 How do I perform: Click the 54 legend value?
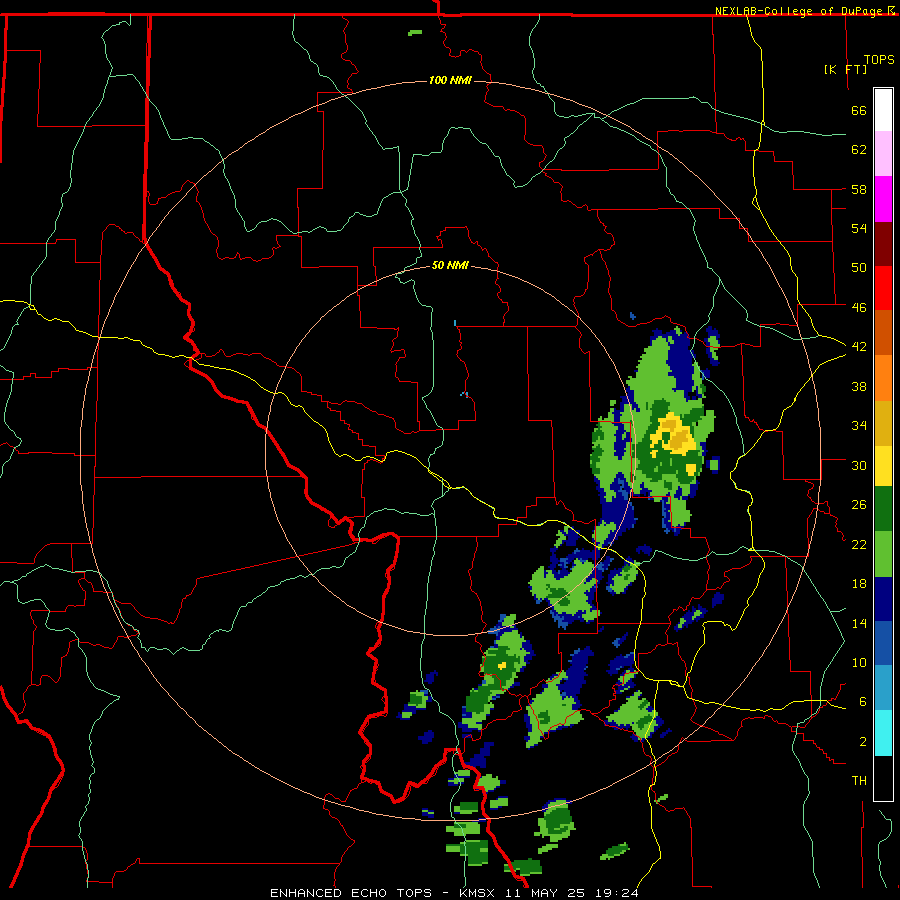859,228
